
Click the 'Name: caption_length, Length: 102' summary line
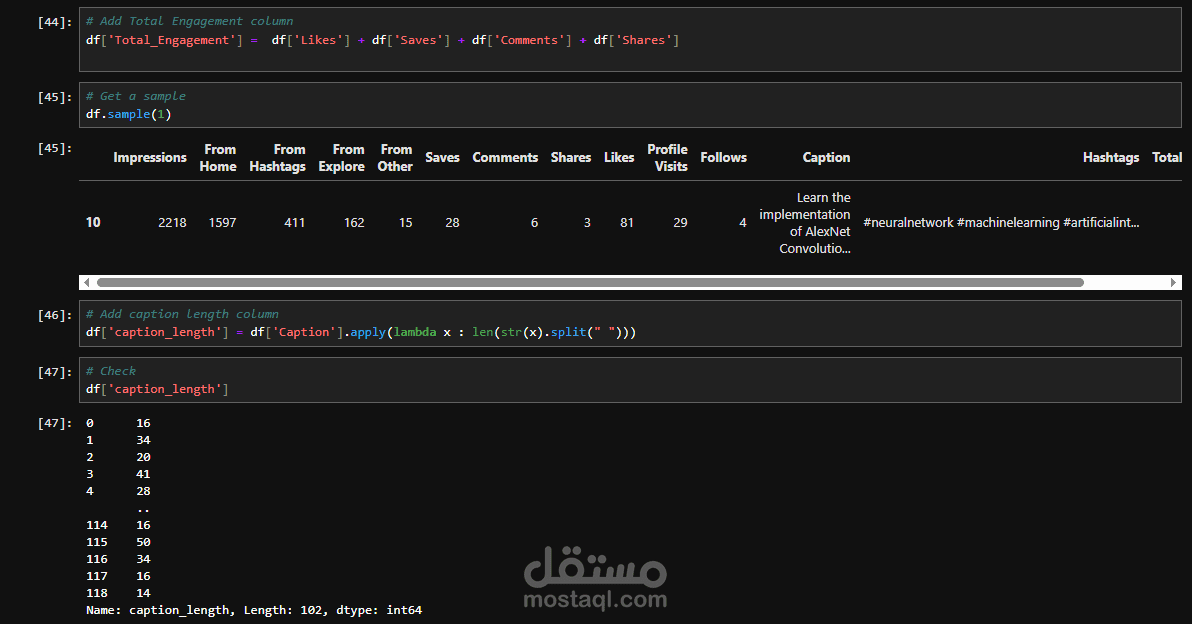click(254, 610)
